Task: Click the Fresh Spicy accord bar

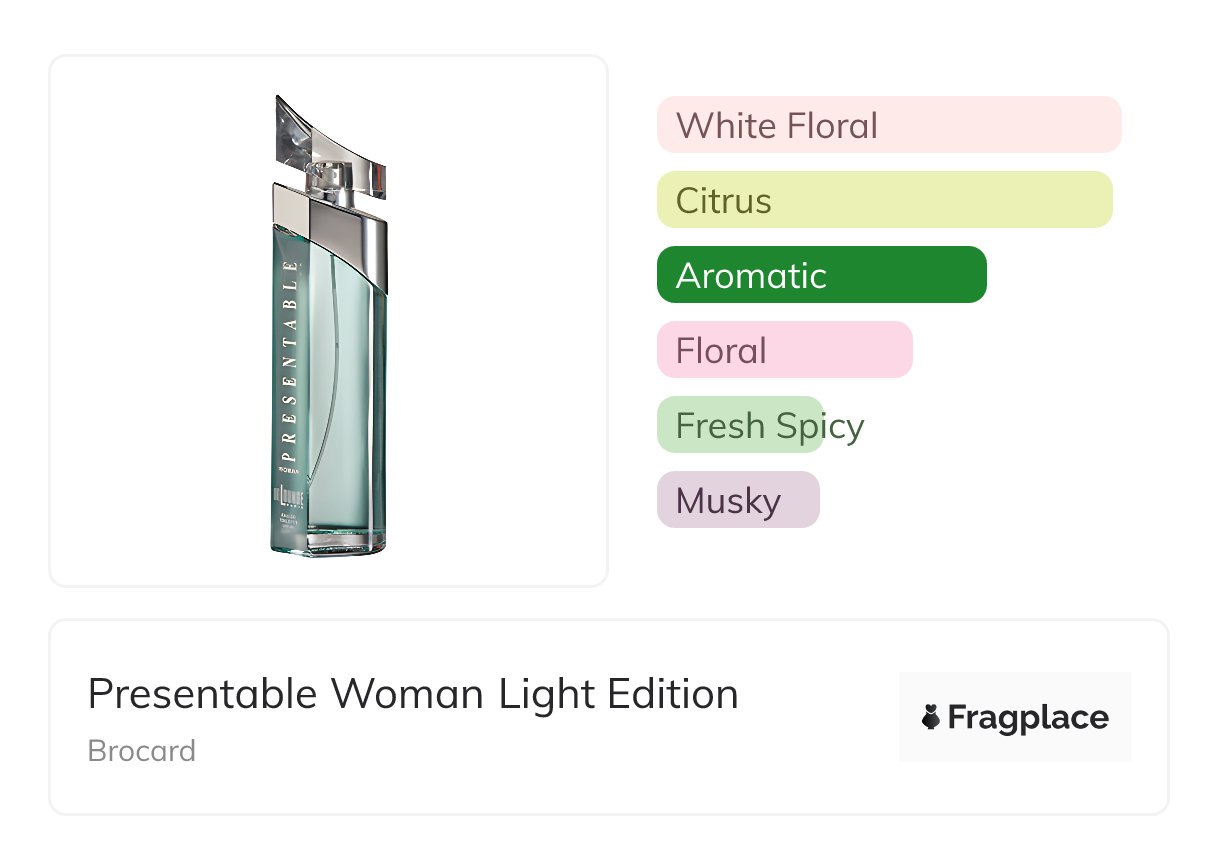Action: [741, 425]
